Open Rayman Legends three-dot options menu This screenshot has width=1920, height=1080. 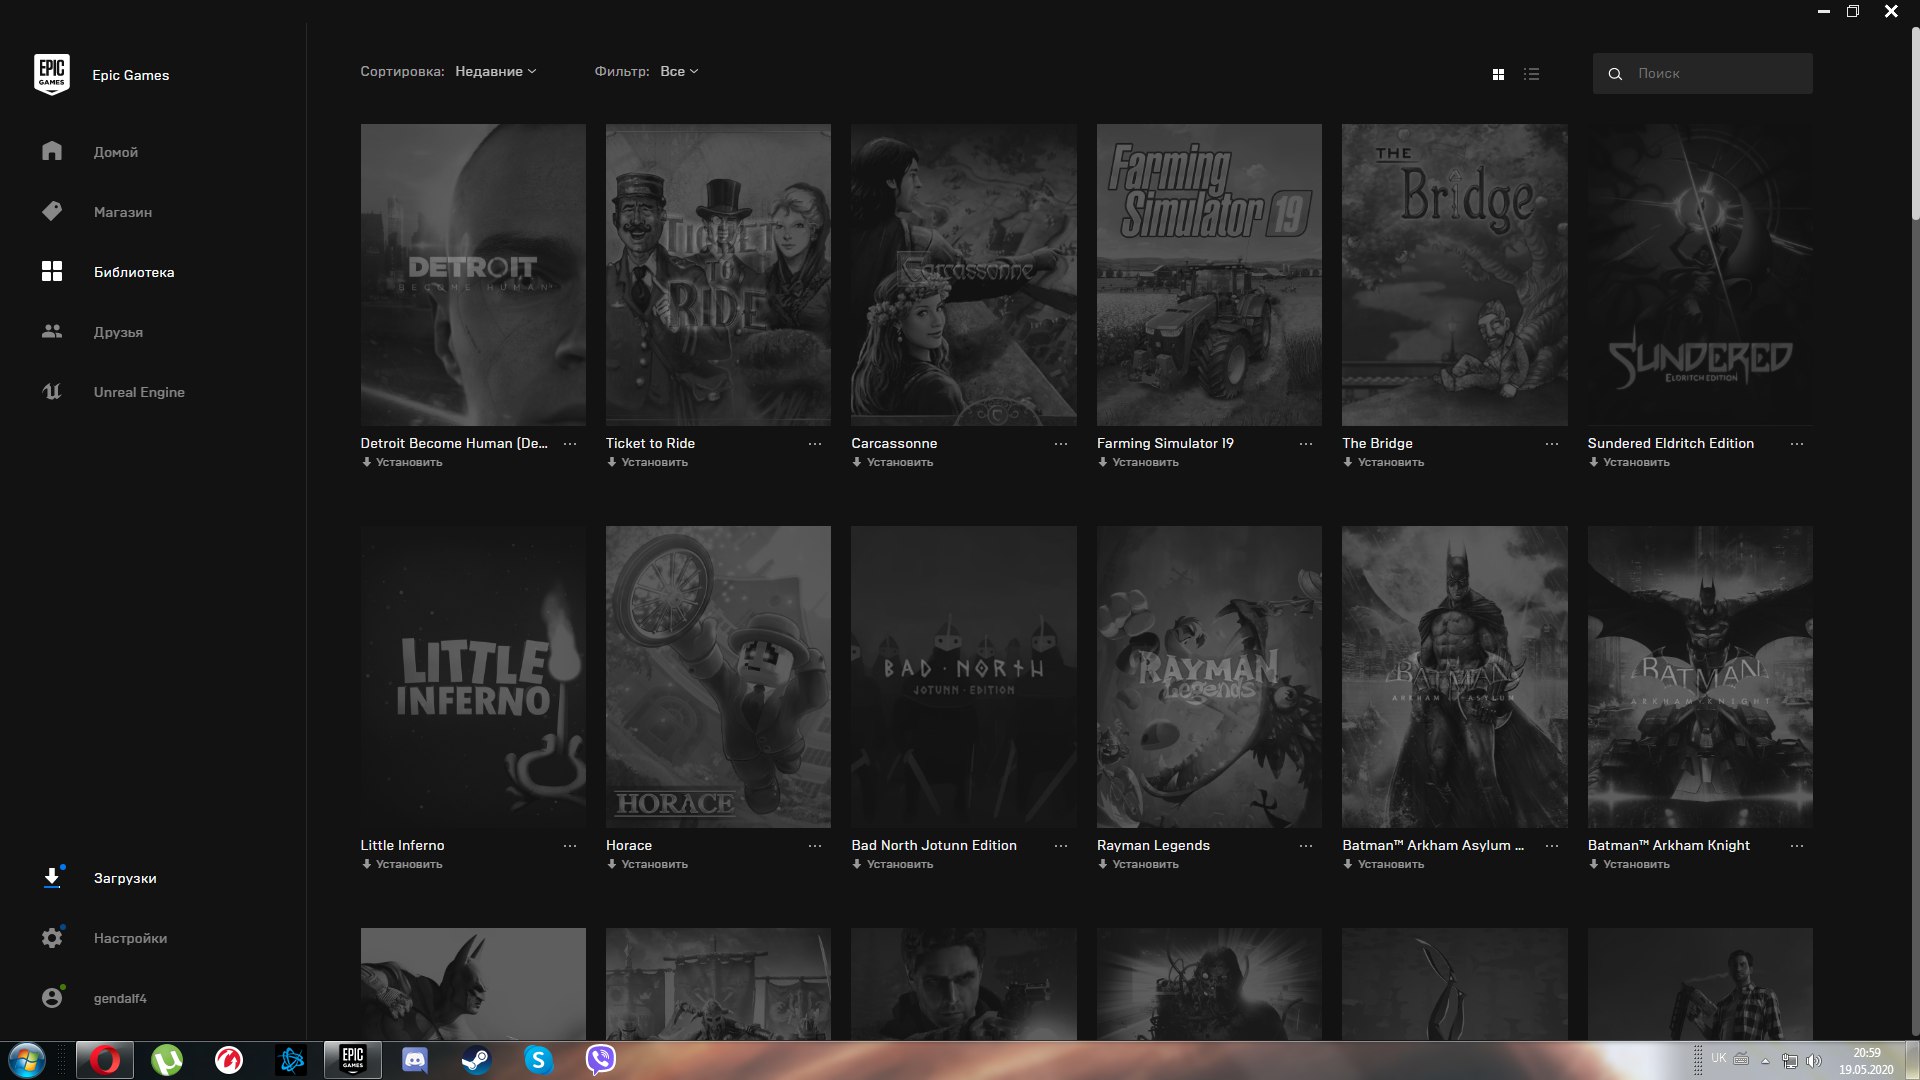1306,846
